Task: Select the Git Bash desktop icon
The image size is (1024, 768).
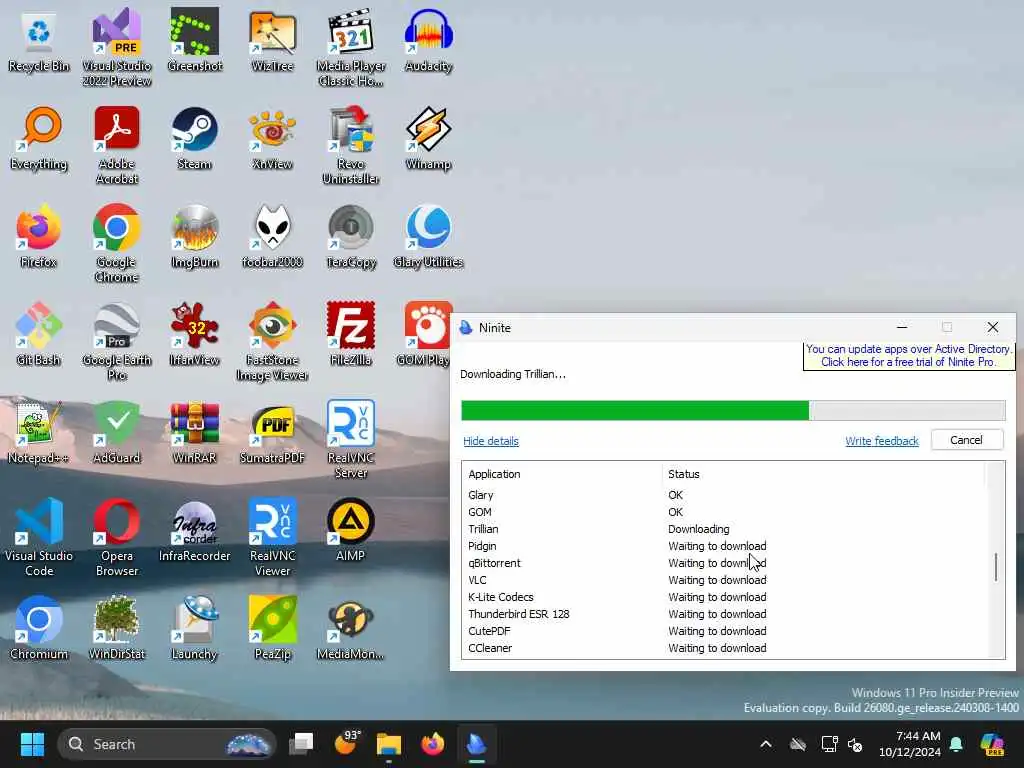Action: tap(39, 335)
